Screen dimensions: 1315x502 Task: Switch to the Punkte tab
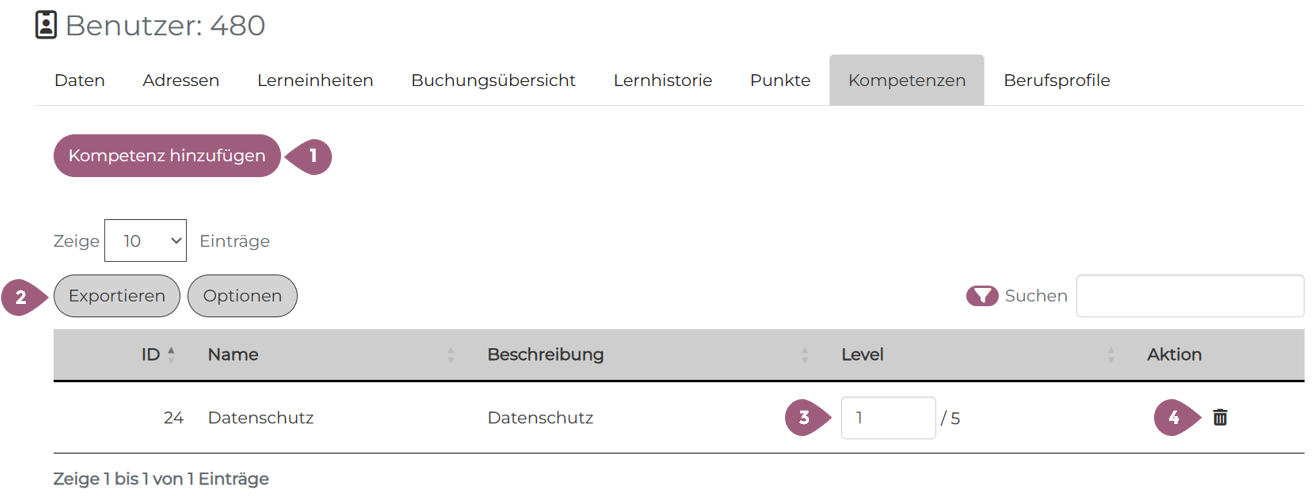tap(780, 81)
